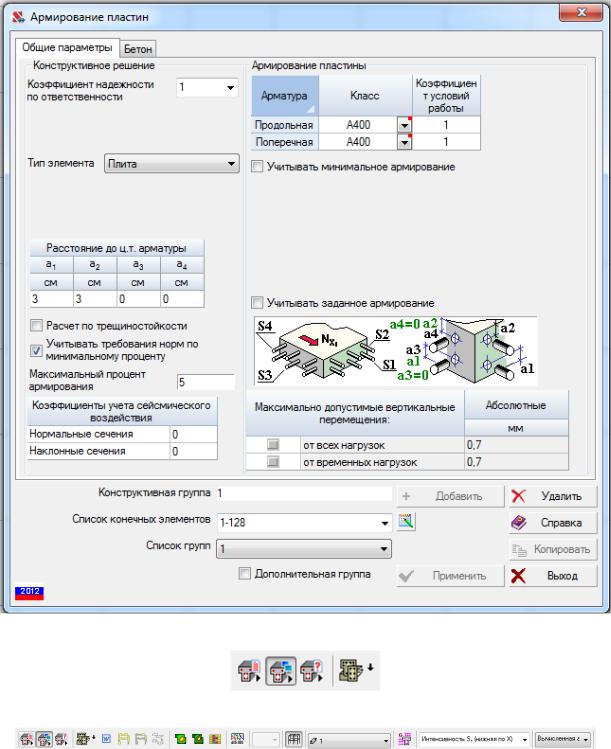Click second yellow frame icon in toolbar strip
The image size is (611, 749).
click(141, 739)
